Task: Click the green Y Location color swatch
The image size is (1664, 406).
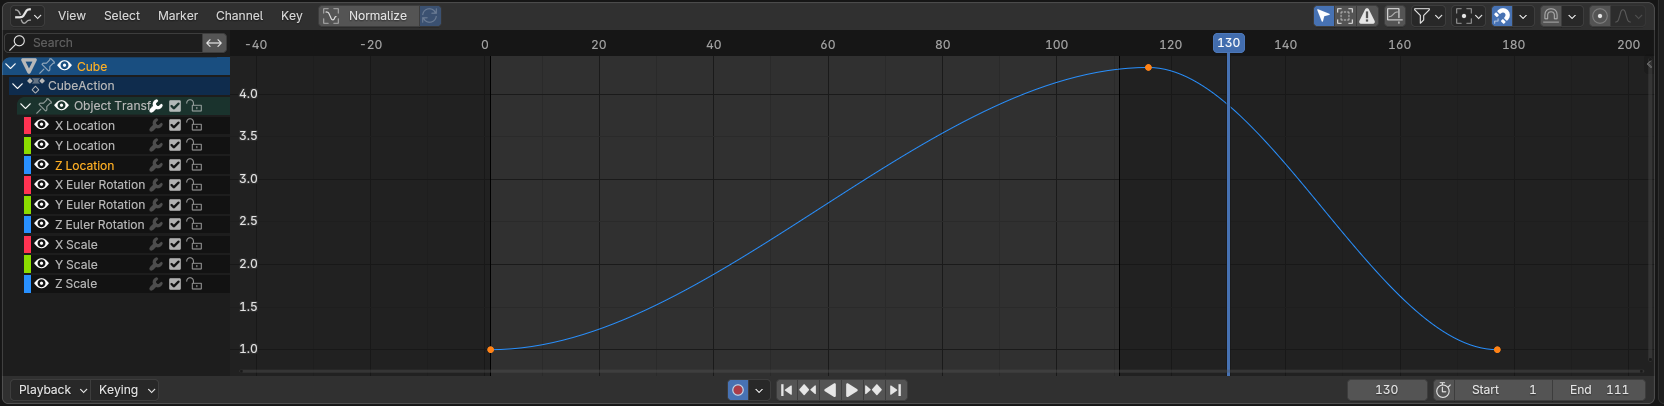Action: [x=27, y=145]
